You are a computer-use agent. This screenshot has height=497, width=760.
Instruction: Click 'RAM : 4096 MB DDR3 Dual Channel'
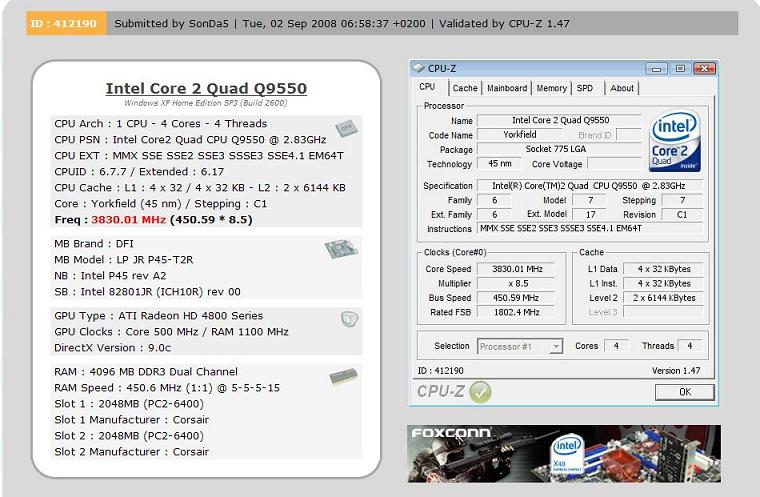[146, 372]
